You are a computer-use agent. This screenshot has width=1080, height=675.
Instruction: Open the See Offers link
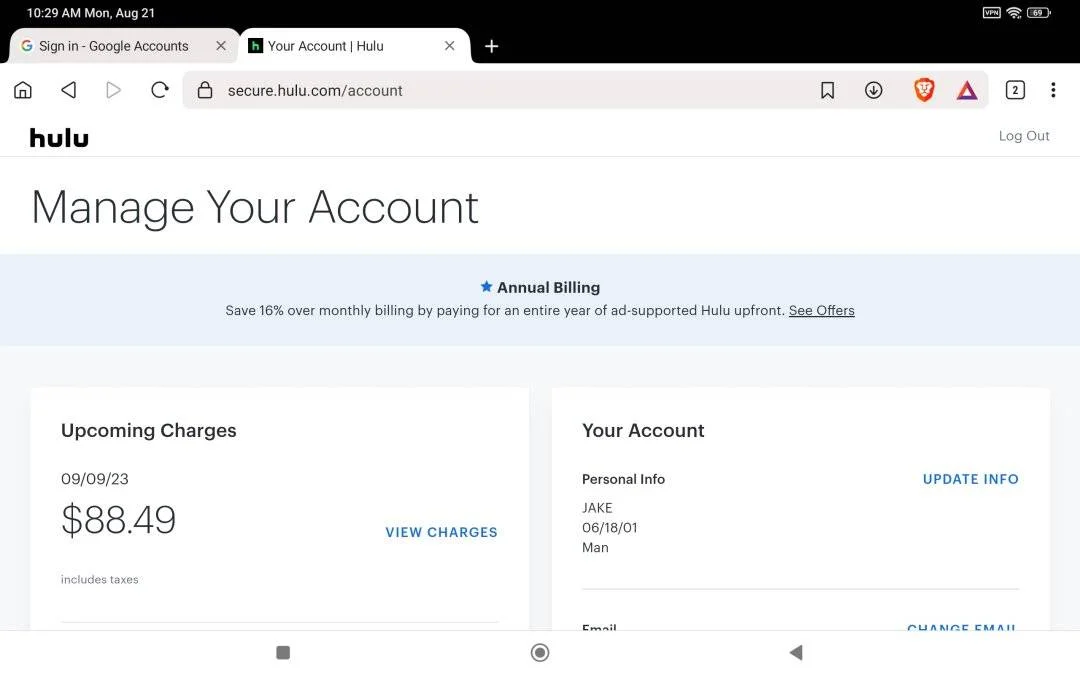click(x=821, y=311)
